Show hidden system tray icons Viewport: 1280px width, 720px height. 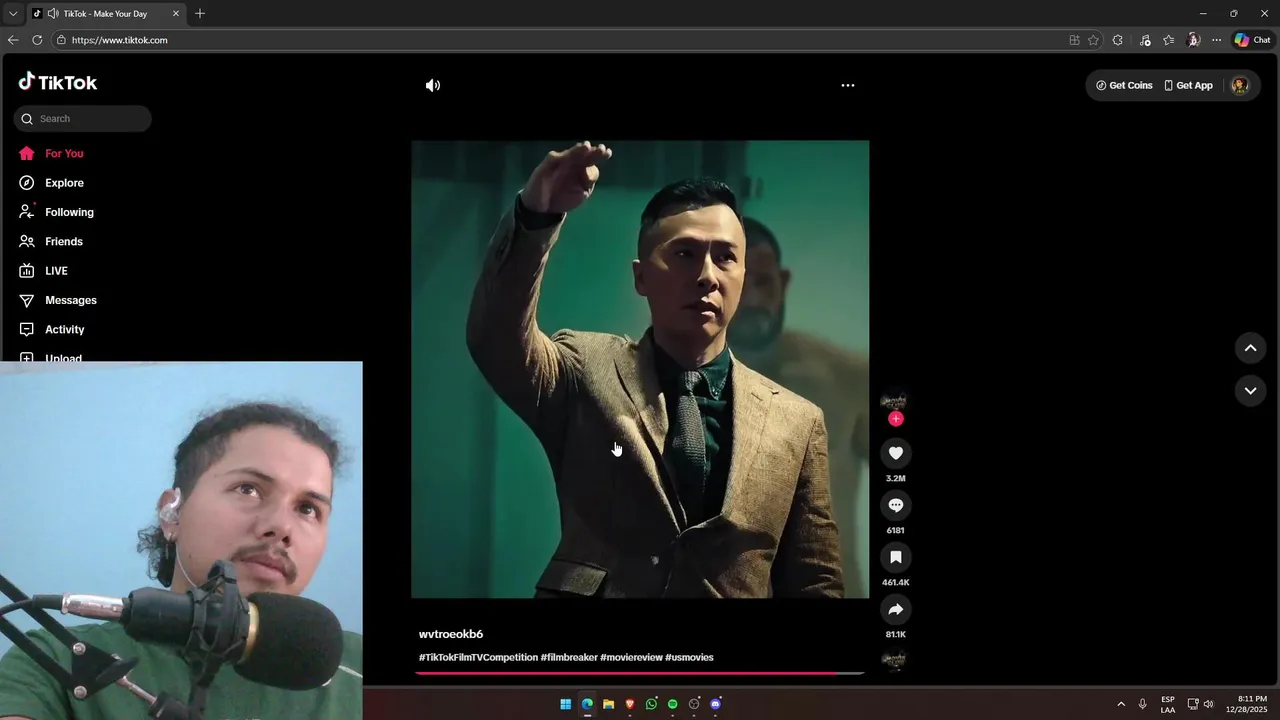coord(1121,704)
